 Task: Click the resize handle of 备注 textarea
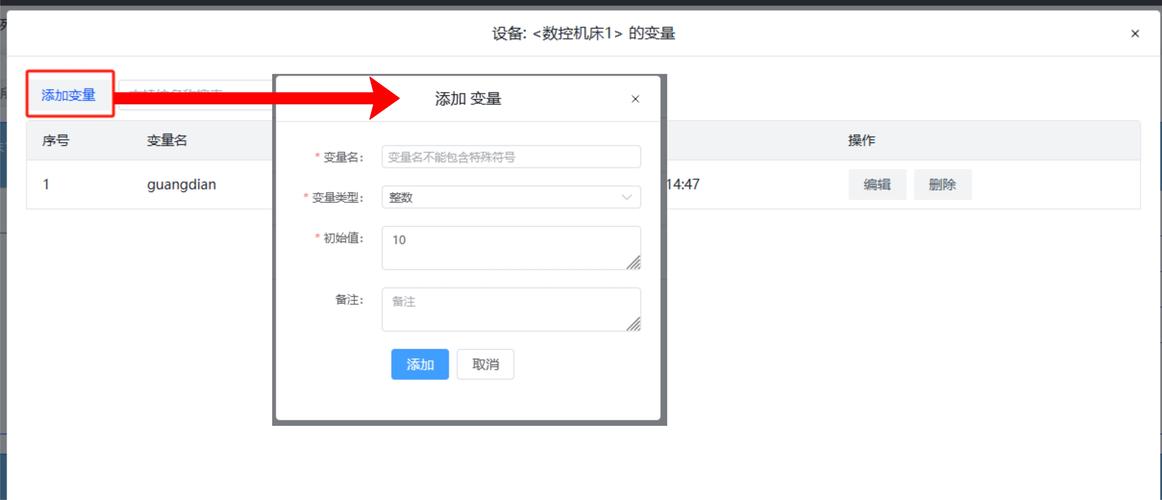click(634, 324)
